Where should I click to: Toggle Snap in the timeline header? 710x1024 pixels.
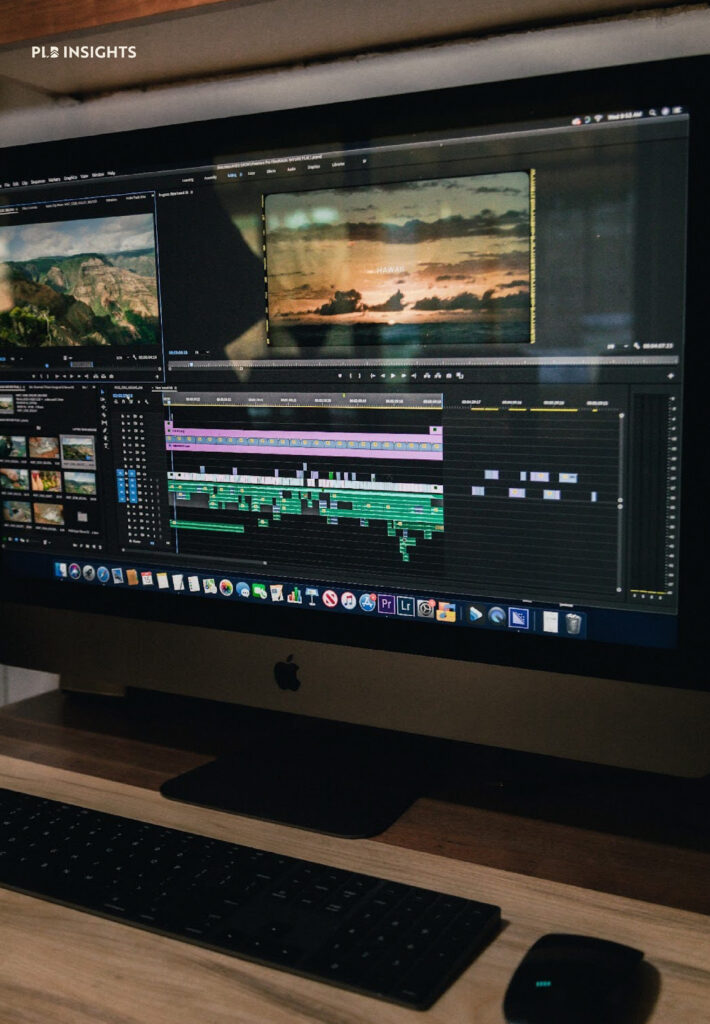coord(124,401)
